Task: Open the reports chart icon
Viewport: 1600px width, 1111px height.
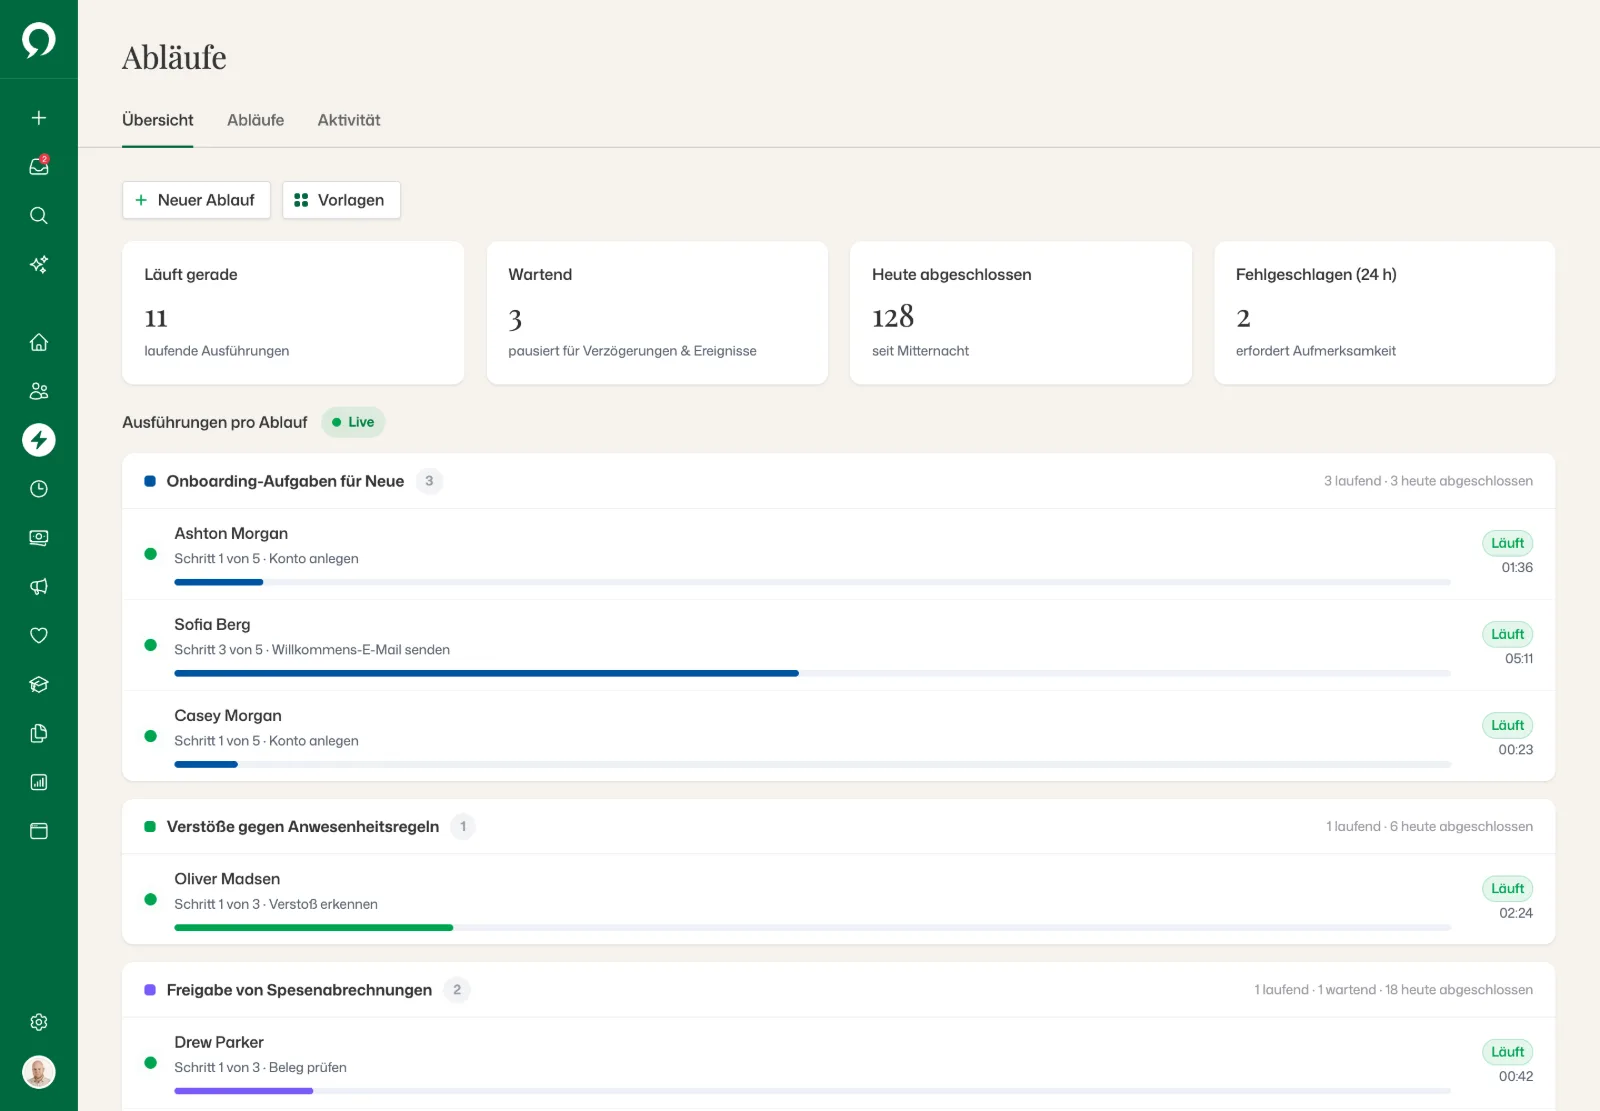Action: click(39, 782)
